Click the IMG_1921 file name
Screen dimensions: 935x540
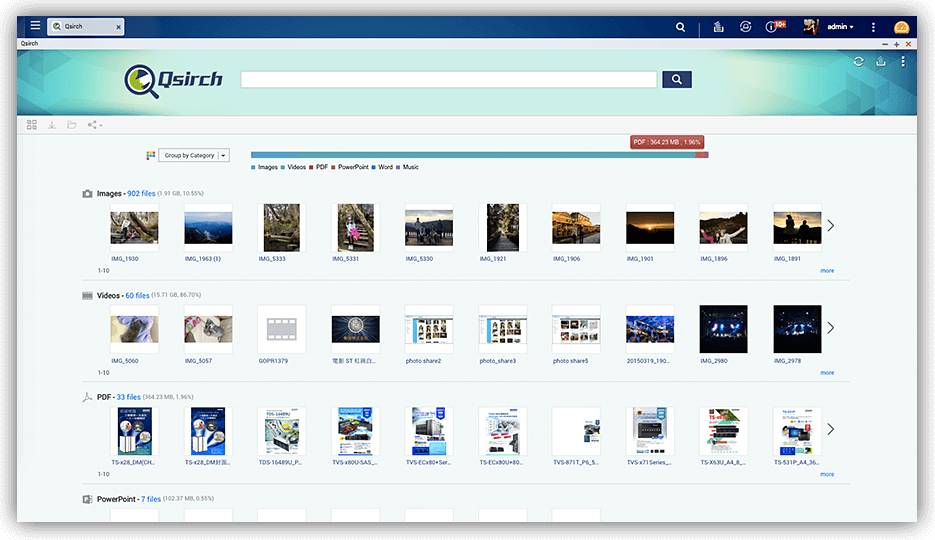point(493,259)
